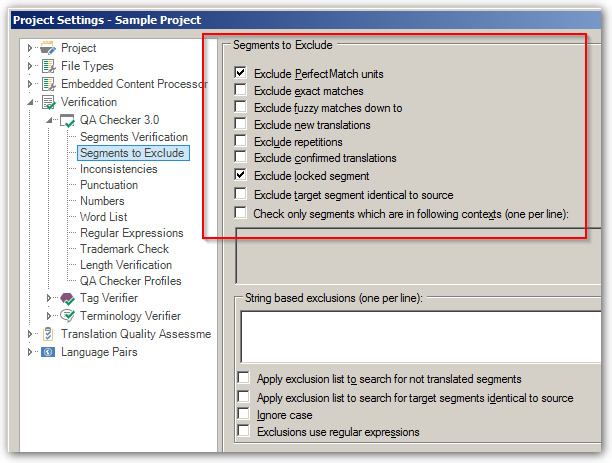Uncheck Exclude PerfectMatch units
The width and height of the screenshot is (612, 463).
point(240,72)
